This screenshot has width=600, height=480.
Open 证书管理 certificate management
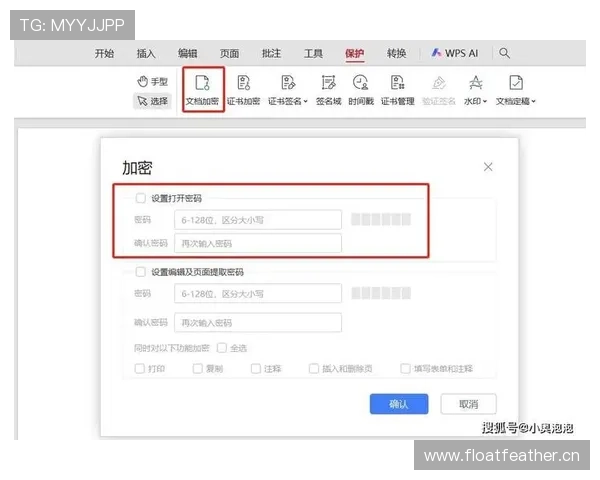[x=398, y=90]
